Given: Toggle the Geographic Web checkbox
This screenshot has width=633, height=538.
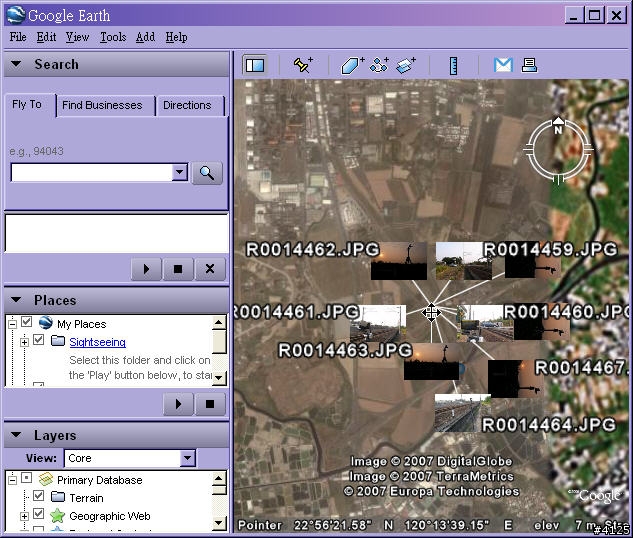Looking at the screenshot, I should coord(39,514).
